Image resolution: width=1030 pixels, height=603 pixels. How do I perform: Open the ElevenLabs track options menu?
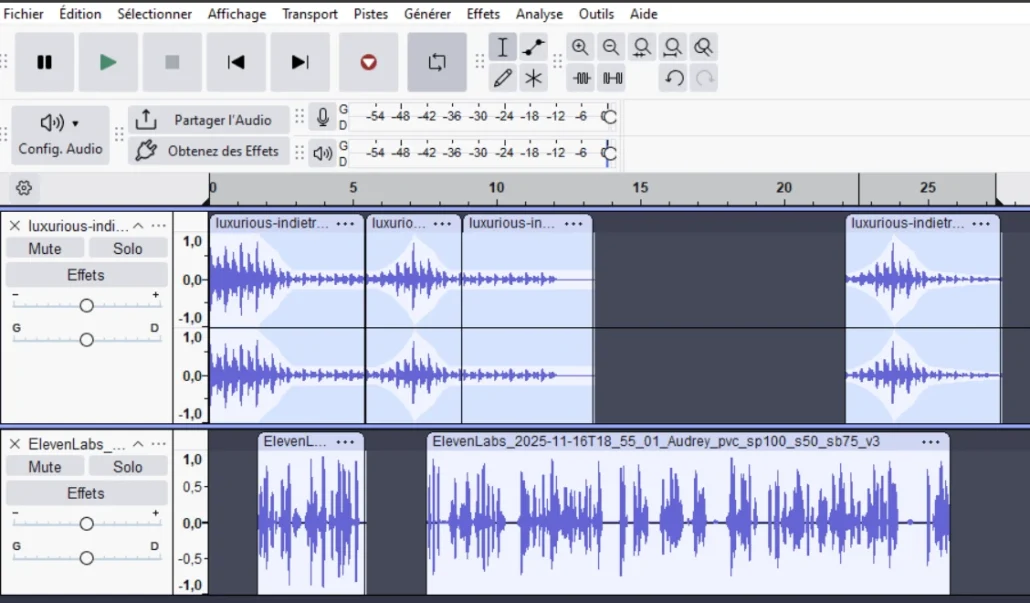(x=158, y=443)
